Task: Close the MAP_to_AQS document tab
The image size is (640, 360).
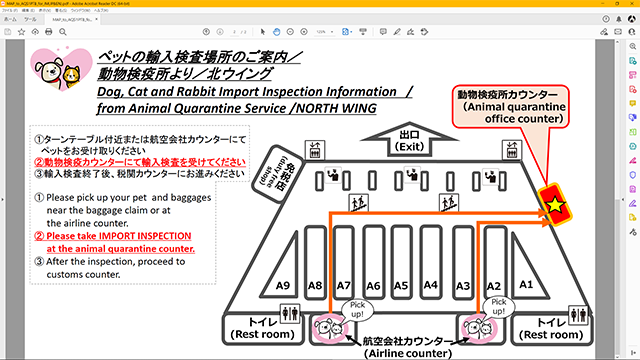Action: tap(96, 19)
